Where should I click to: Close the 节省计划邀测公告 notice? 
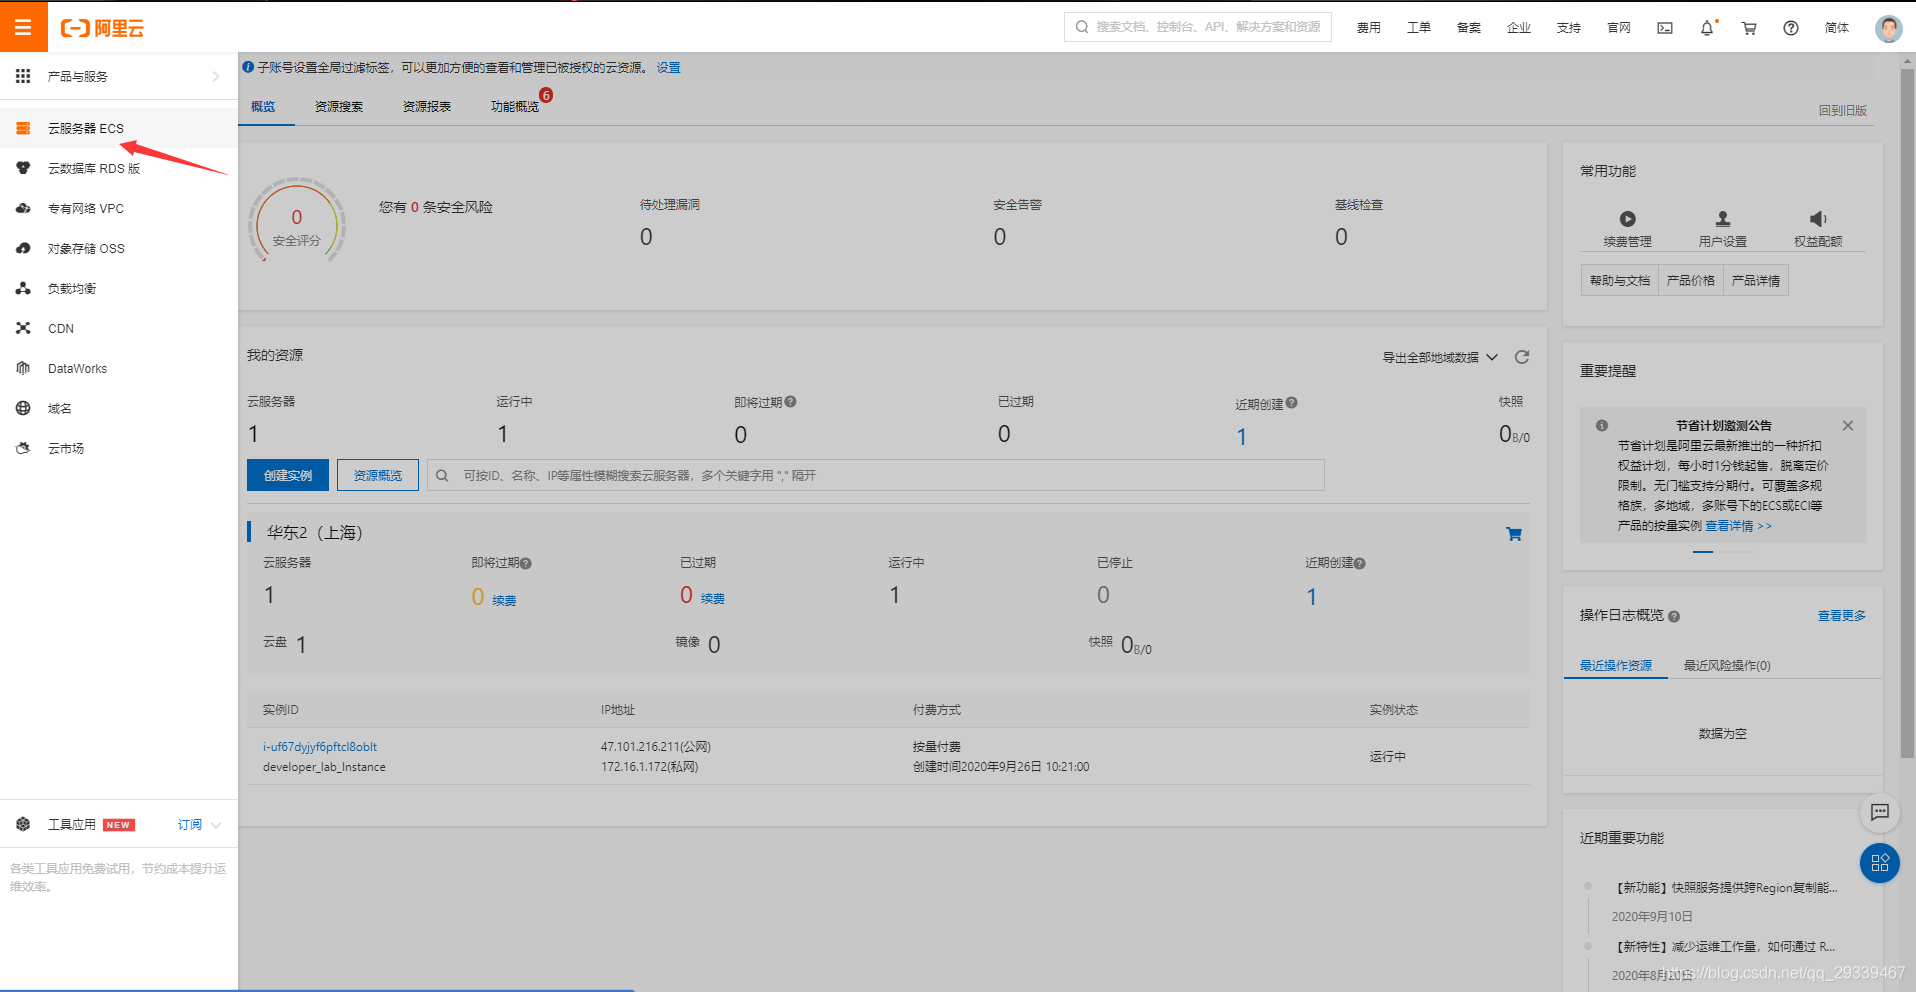(x=1848, y=425)
